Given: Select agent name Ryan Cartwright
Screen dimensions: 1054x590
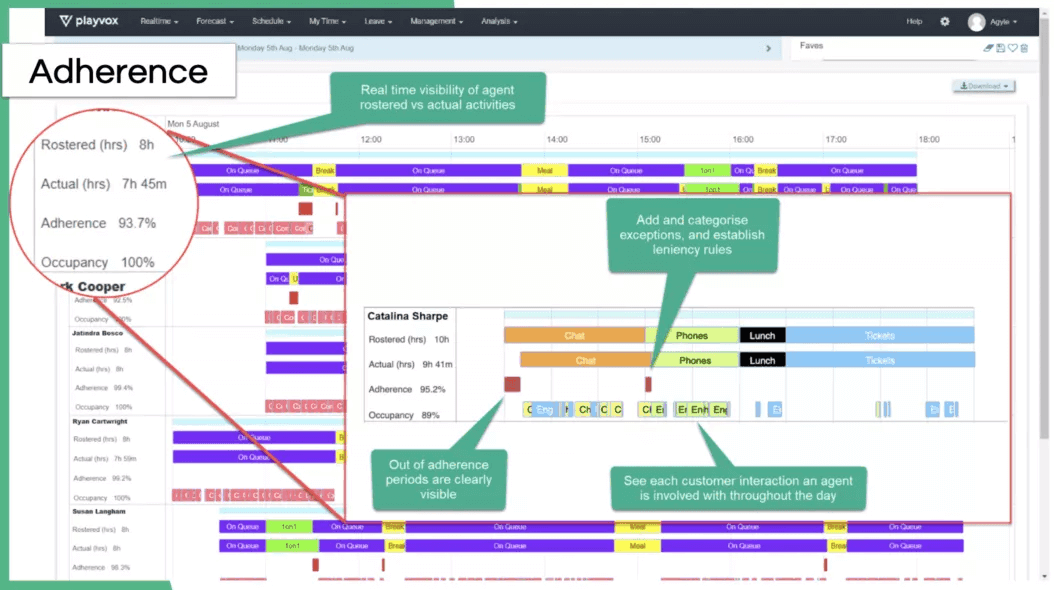Looking at the screenshot, I should (x=99, y=421).
